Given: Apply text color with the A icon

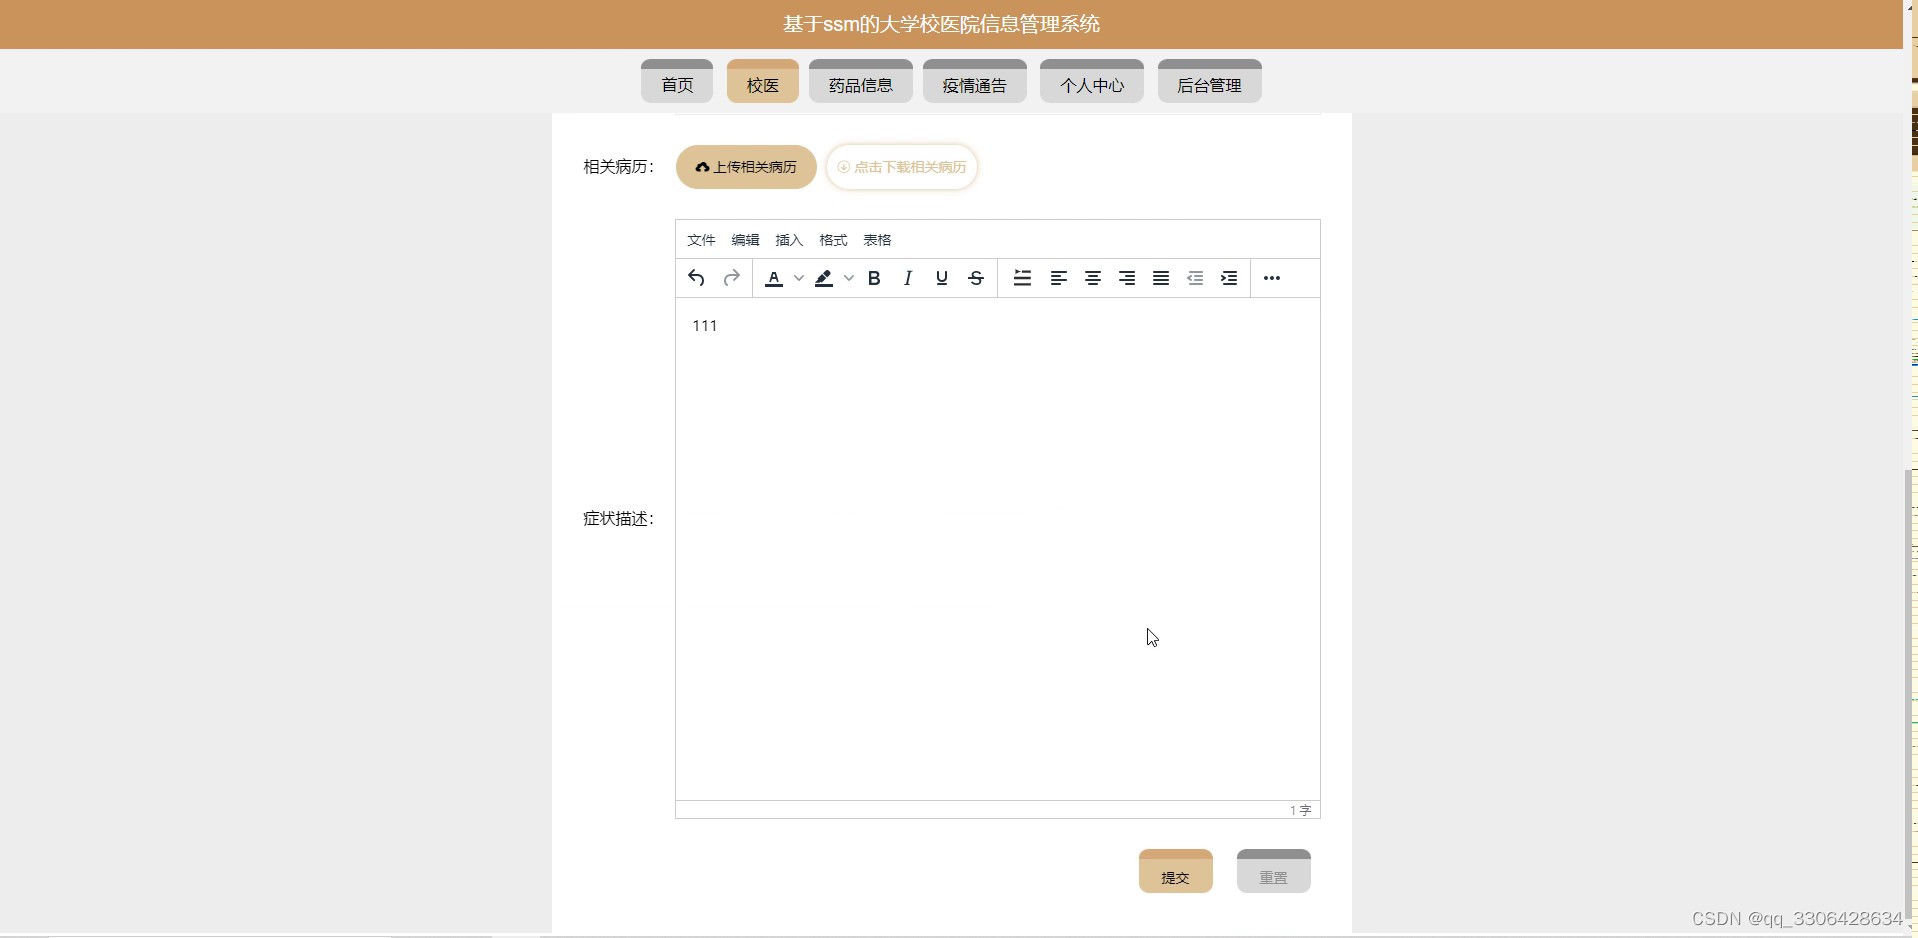Looking at the screenshot, I should coord(774,278).
